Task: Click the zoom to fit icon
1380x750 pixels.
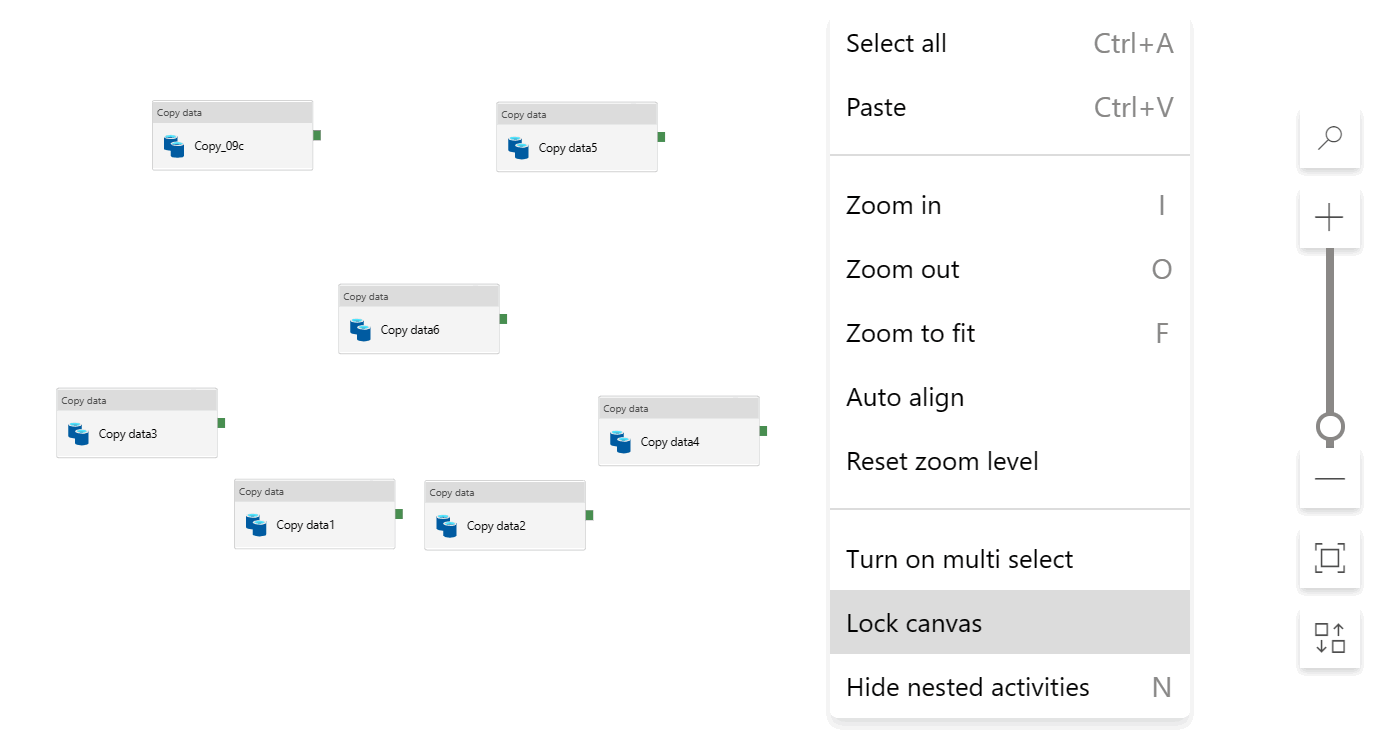Action: [x=1329, y=558]
